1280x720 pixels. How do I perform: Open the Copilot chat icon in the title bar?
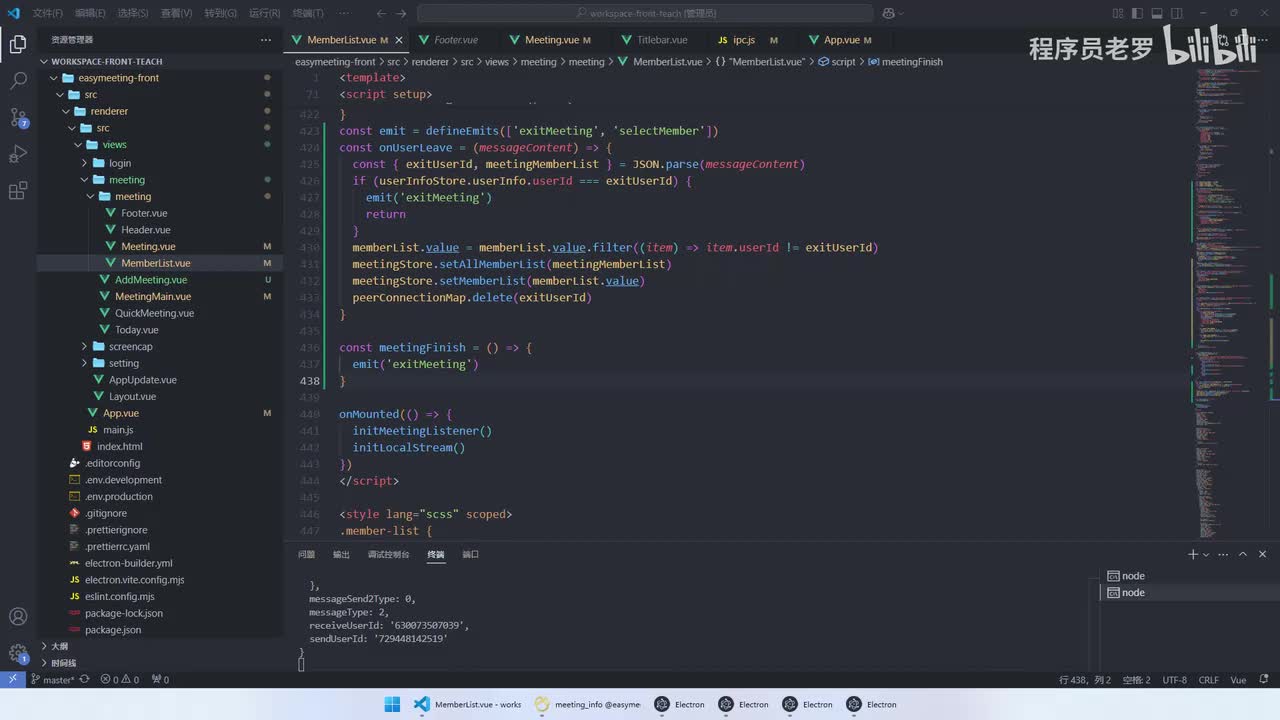coord(888,14)
